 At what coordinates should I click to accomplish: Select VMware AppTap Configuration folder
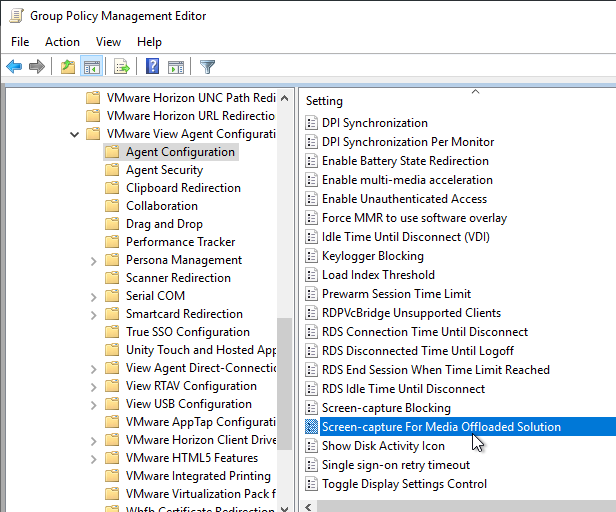coord(201,422)
